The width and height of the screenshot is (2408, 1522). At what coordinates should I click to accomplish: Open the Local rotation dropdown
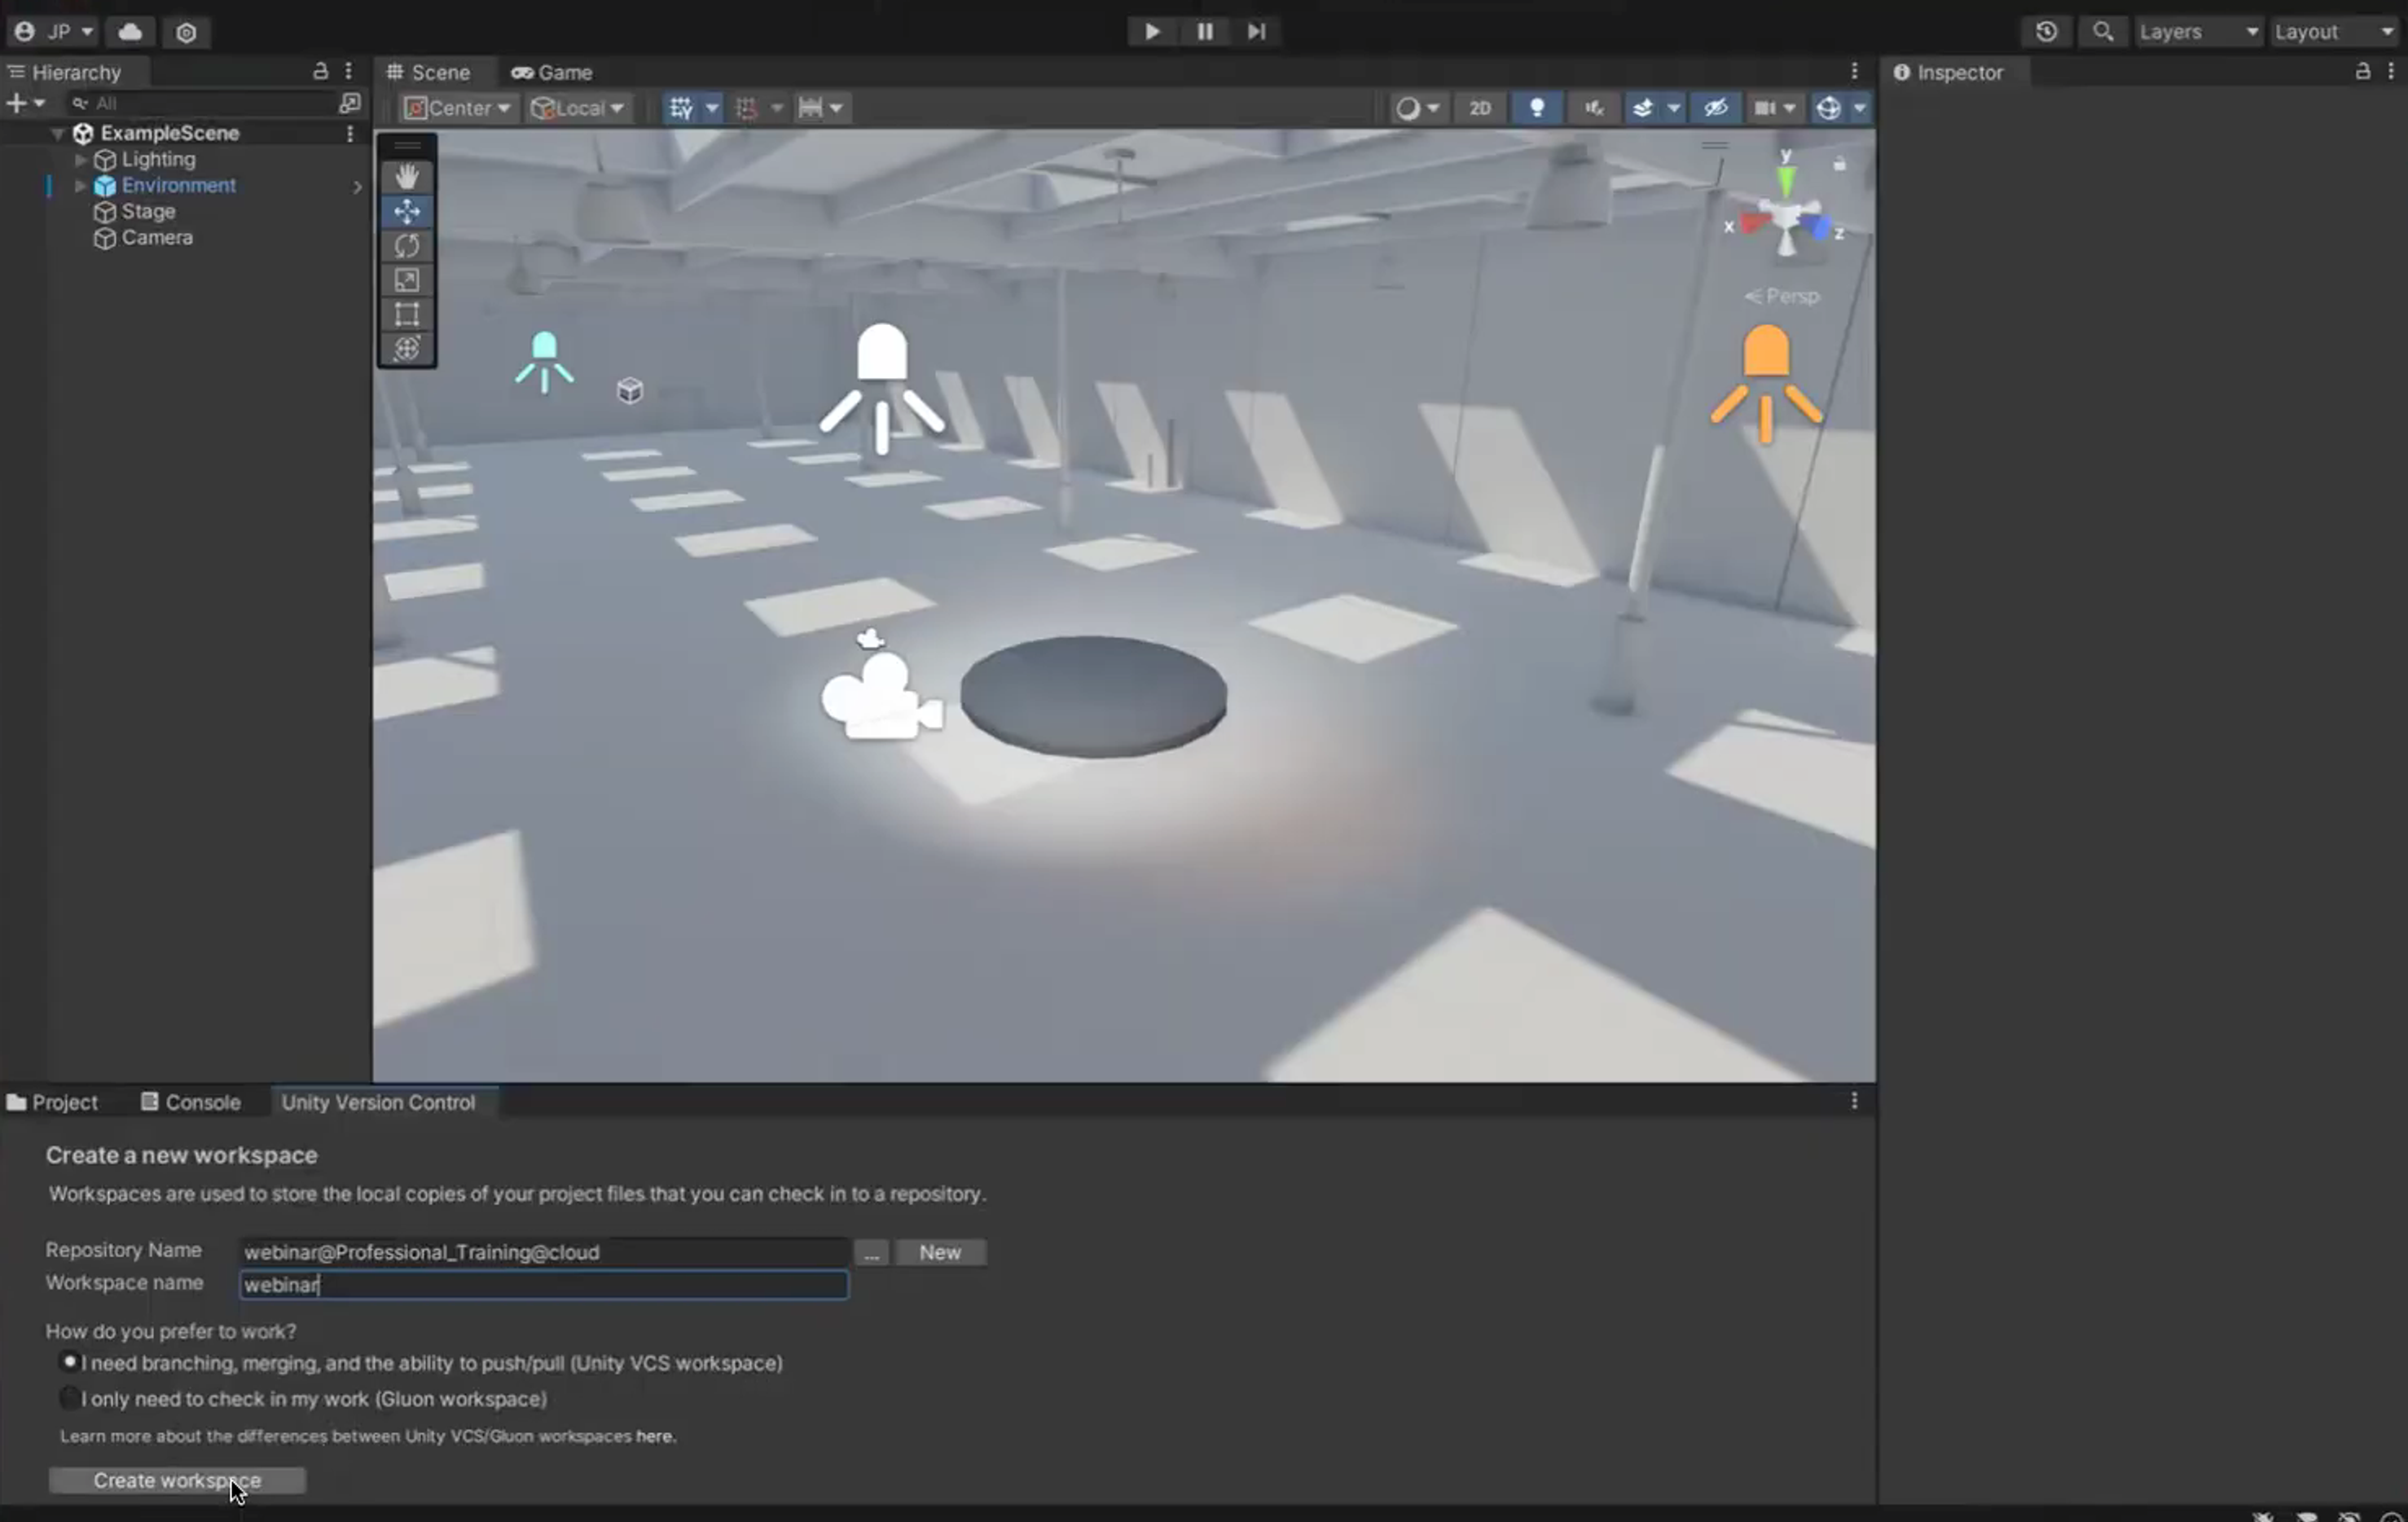[578, 108]
